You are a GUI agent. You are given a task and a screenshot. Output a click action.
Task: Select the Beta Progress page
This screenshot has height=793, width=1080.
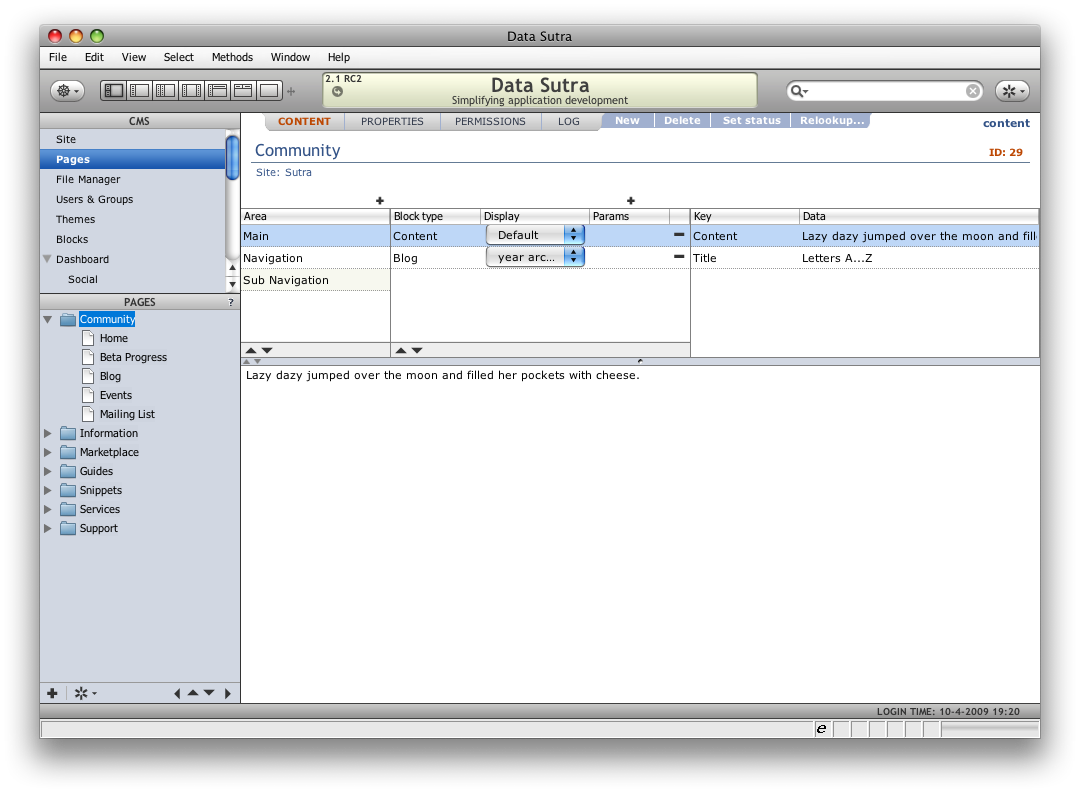coord(133,358)
